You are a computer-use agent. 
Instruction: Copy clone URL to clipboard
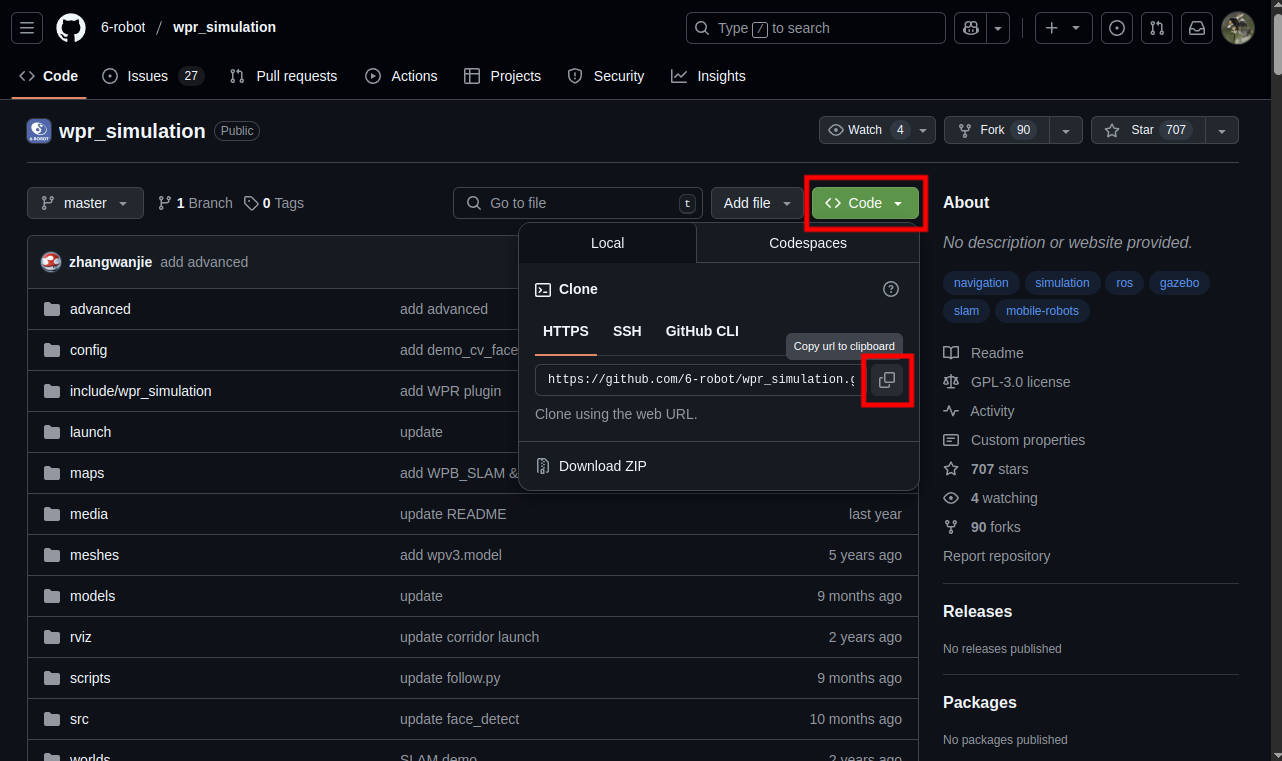pyautogui.click(x=886, y=380)
